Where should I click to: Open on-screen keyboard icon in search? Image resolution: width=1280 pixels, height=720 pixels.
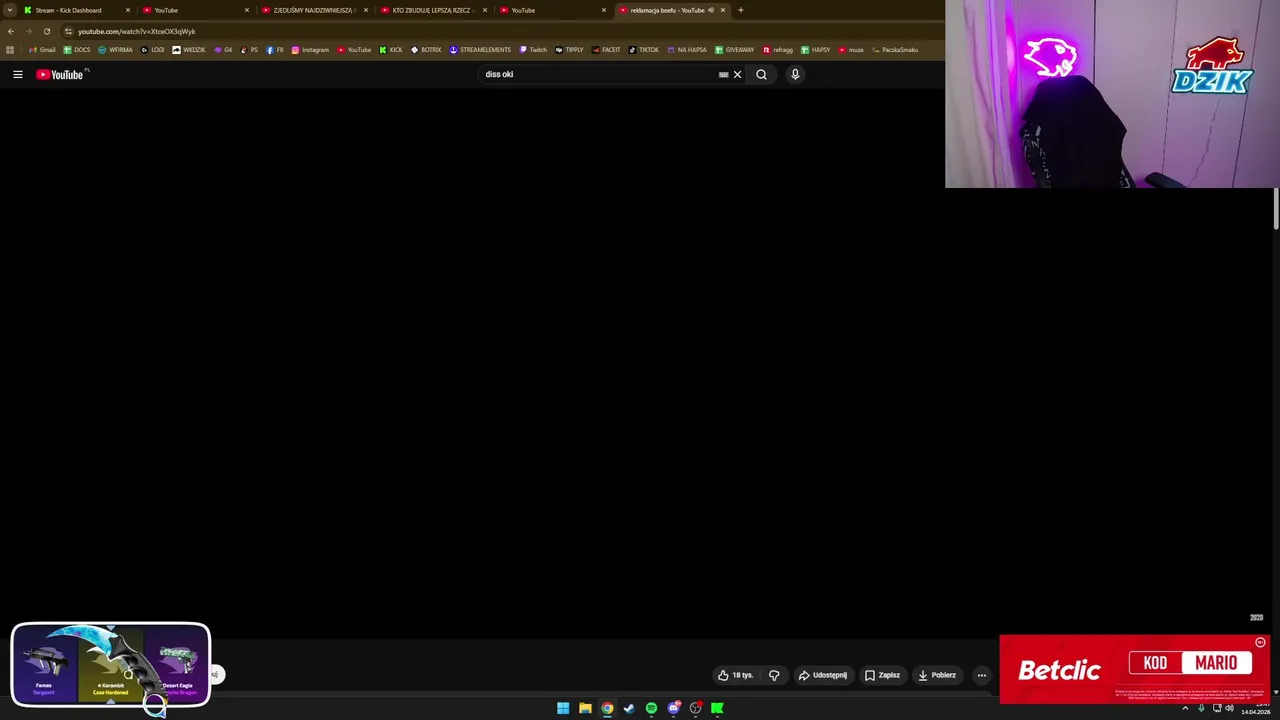(723, 74)
